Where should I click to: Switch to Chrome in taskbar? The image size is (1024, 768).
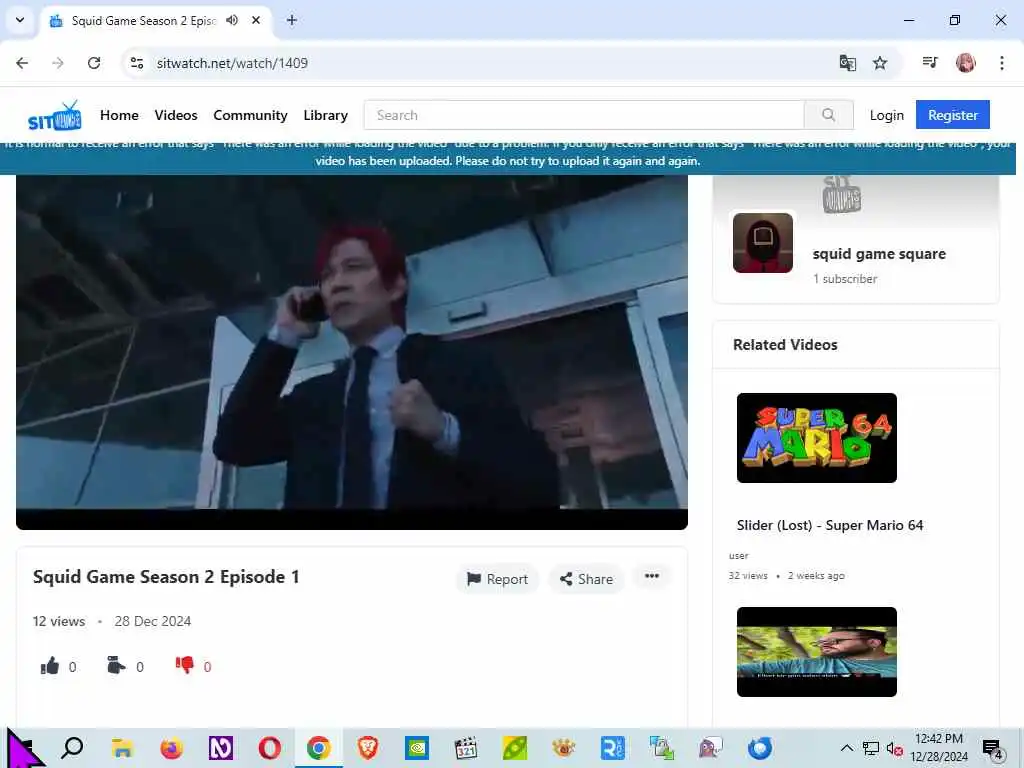[319, 748]
